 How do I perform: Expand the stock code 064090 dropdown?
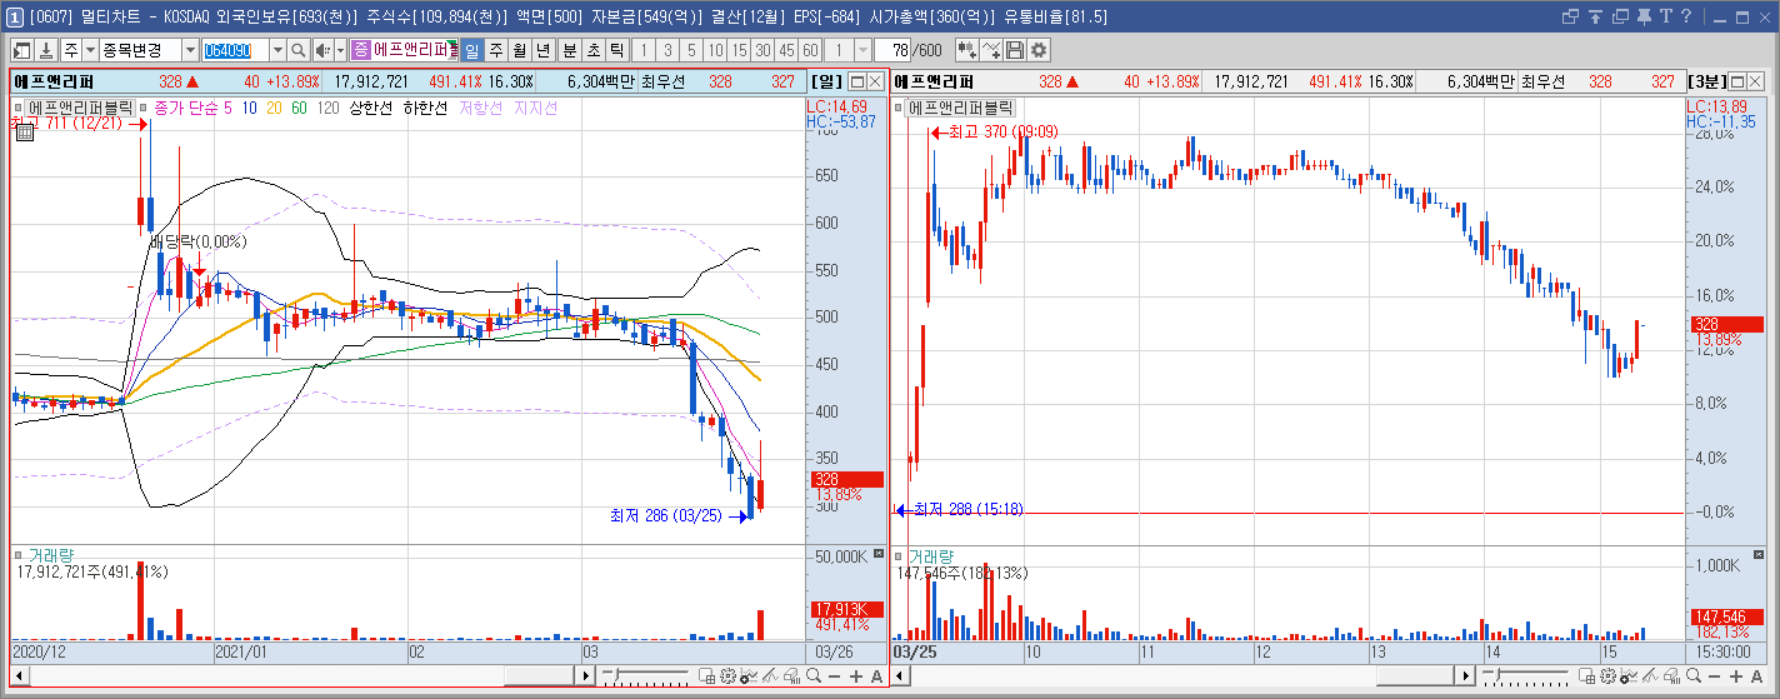coord(277,50)
